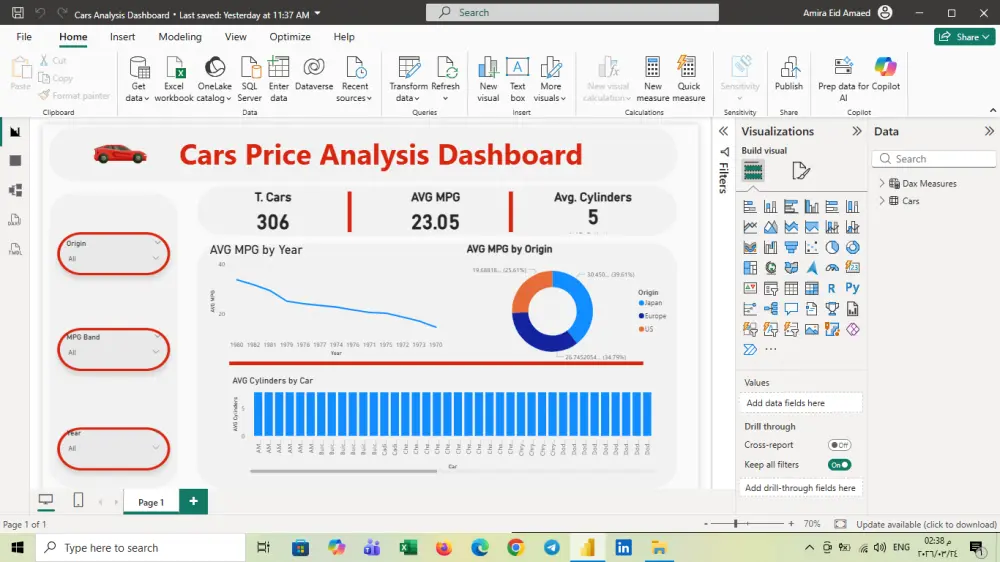Choose the Gauge visual icon
1000x562 pixels.
click(x=832, y=268)
